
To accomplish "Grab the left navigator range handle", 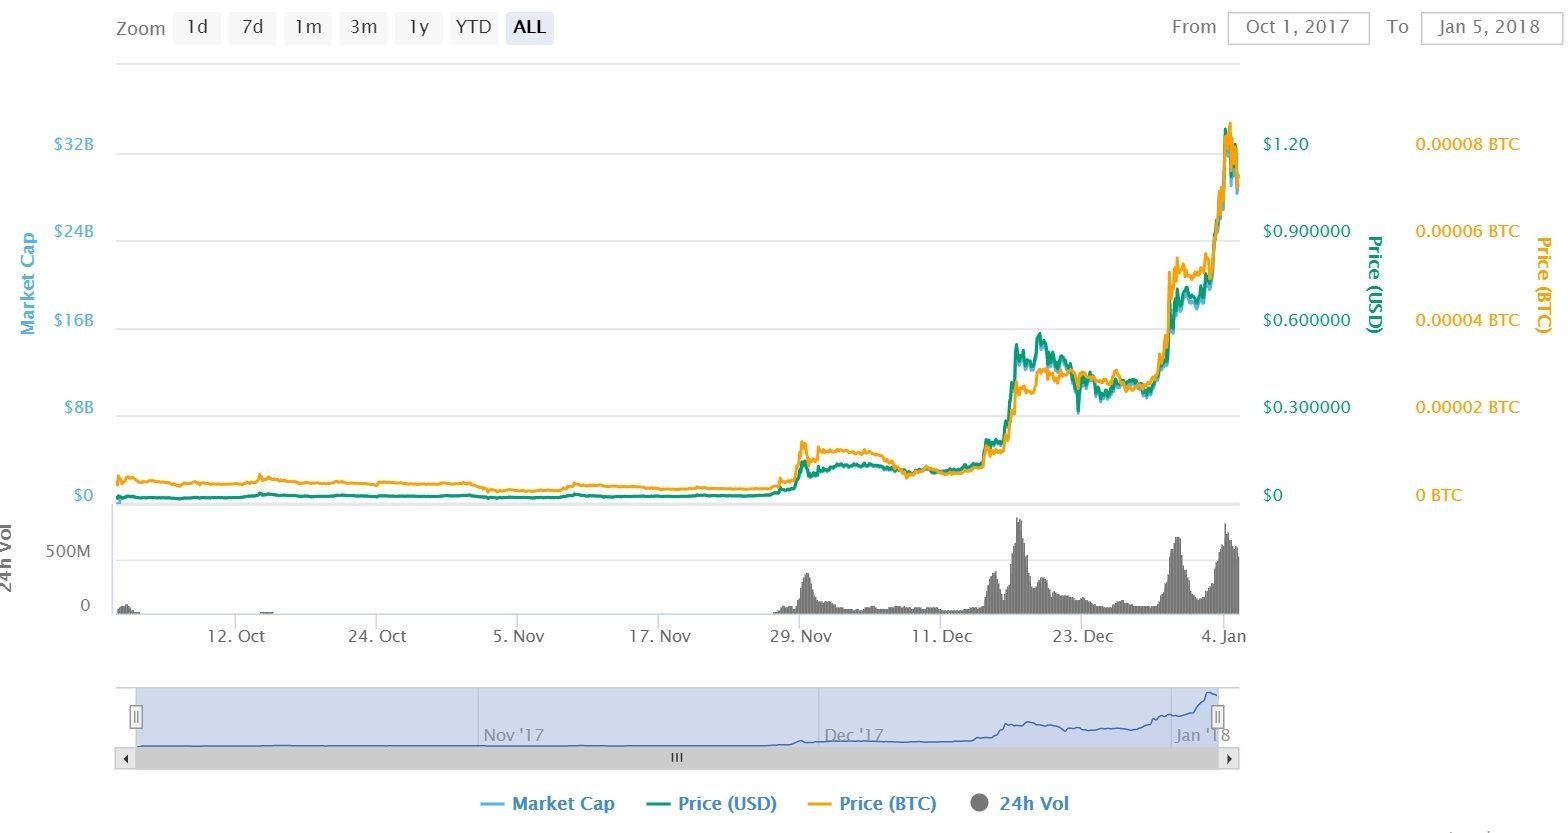I will pos(136,716).
